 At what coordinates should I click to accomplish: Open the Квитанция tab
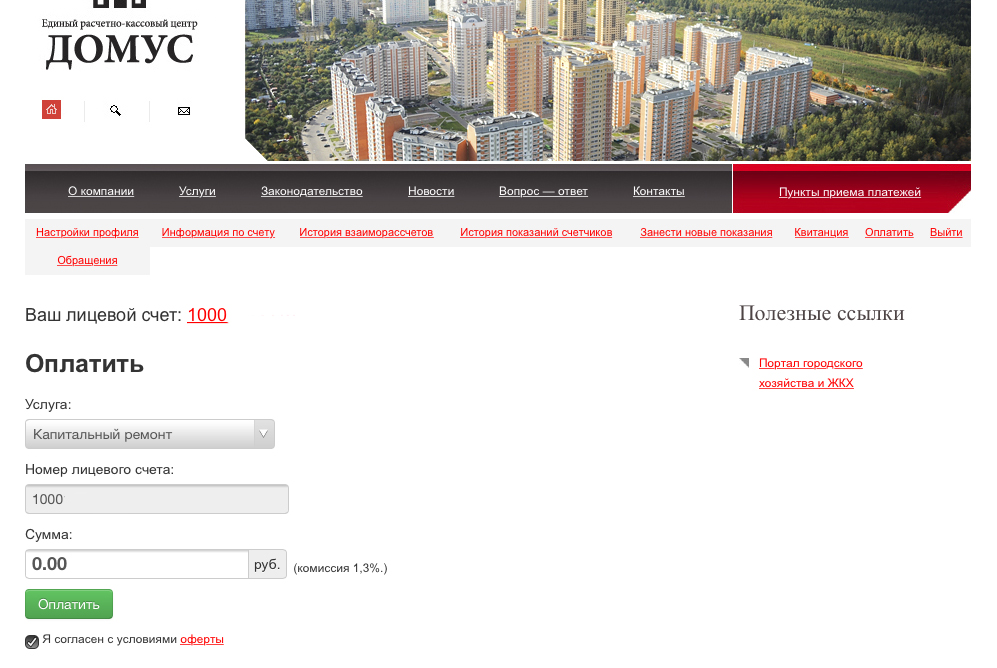coord(821,233)
